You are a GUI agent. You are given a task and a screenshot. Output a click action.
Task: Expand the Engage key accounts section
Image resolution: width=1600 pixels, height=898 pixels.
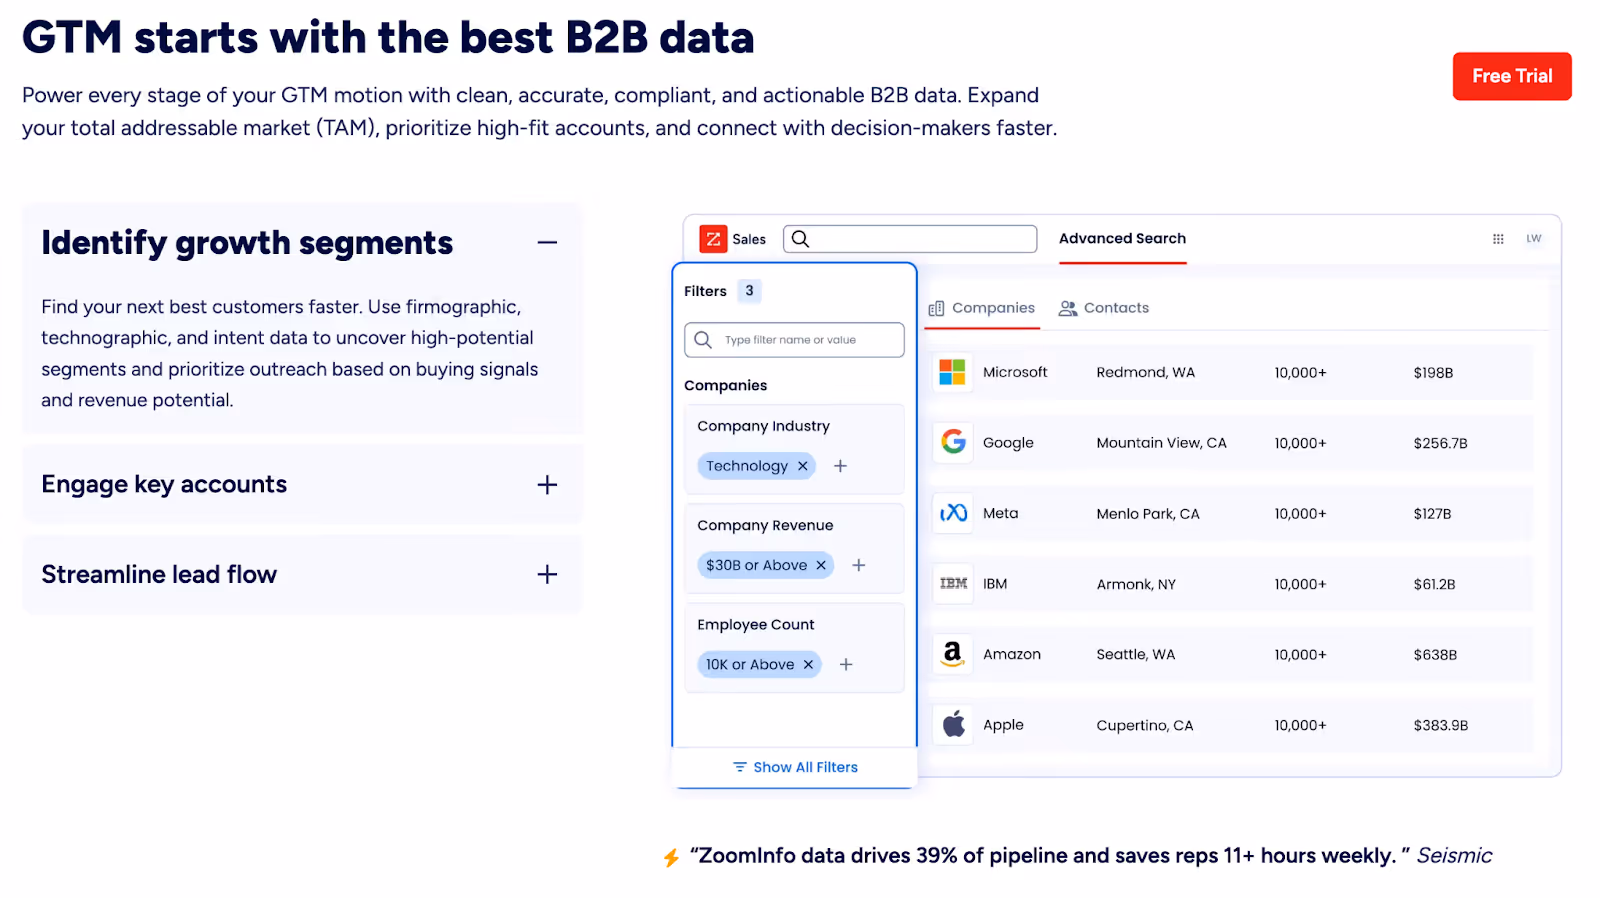[547, 485]
